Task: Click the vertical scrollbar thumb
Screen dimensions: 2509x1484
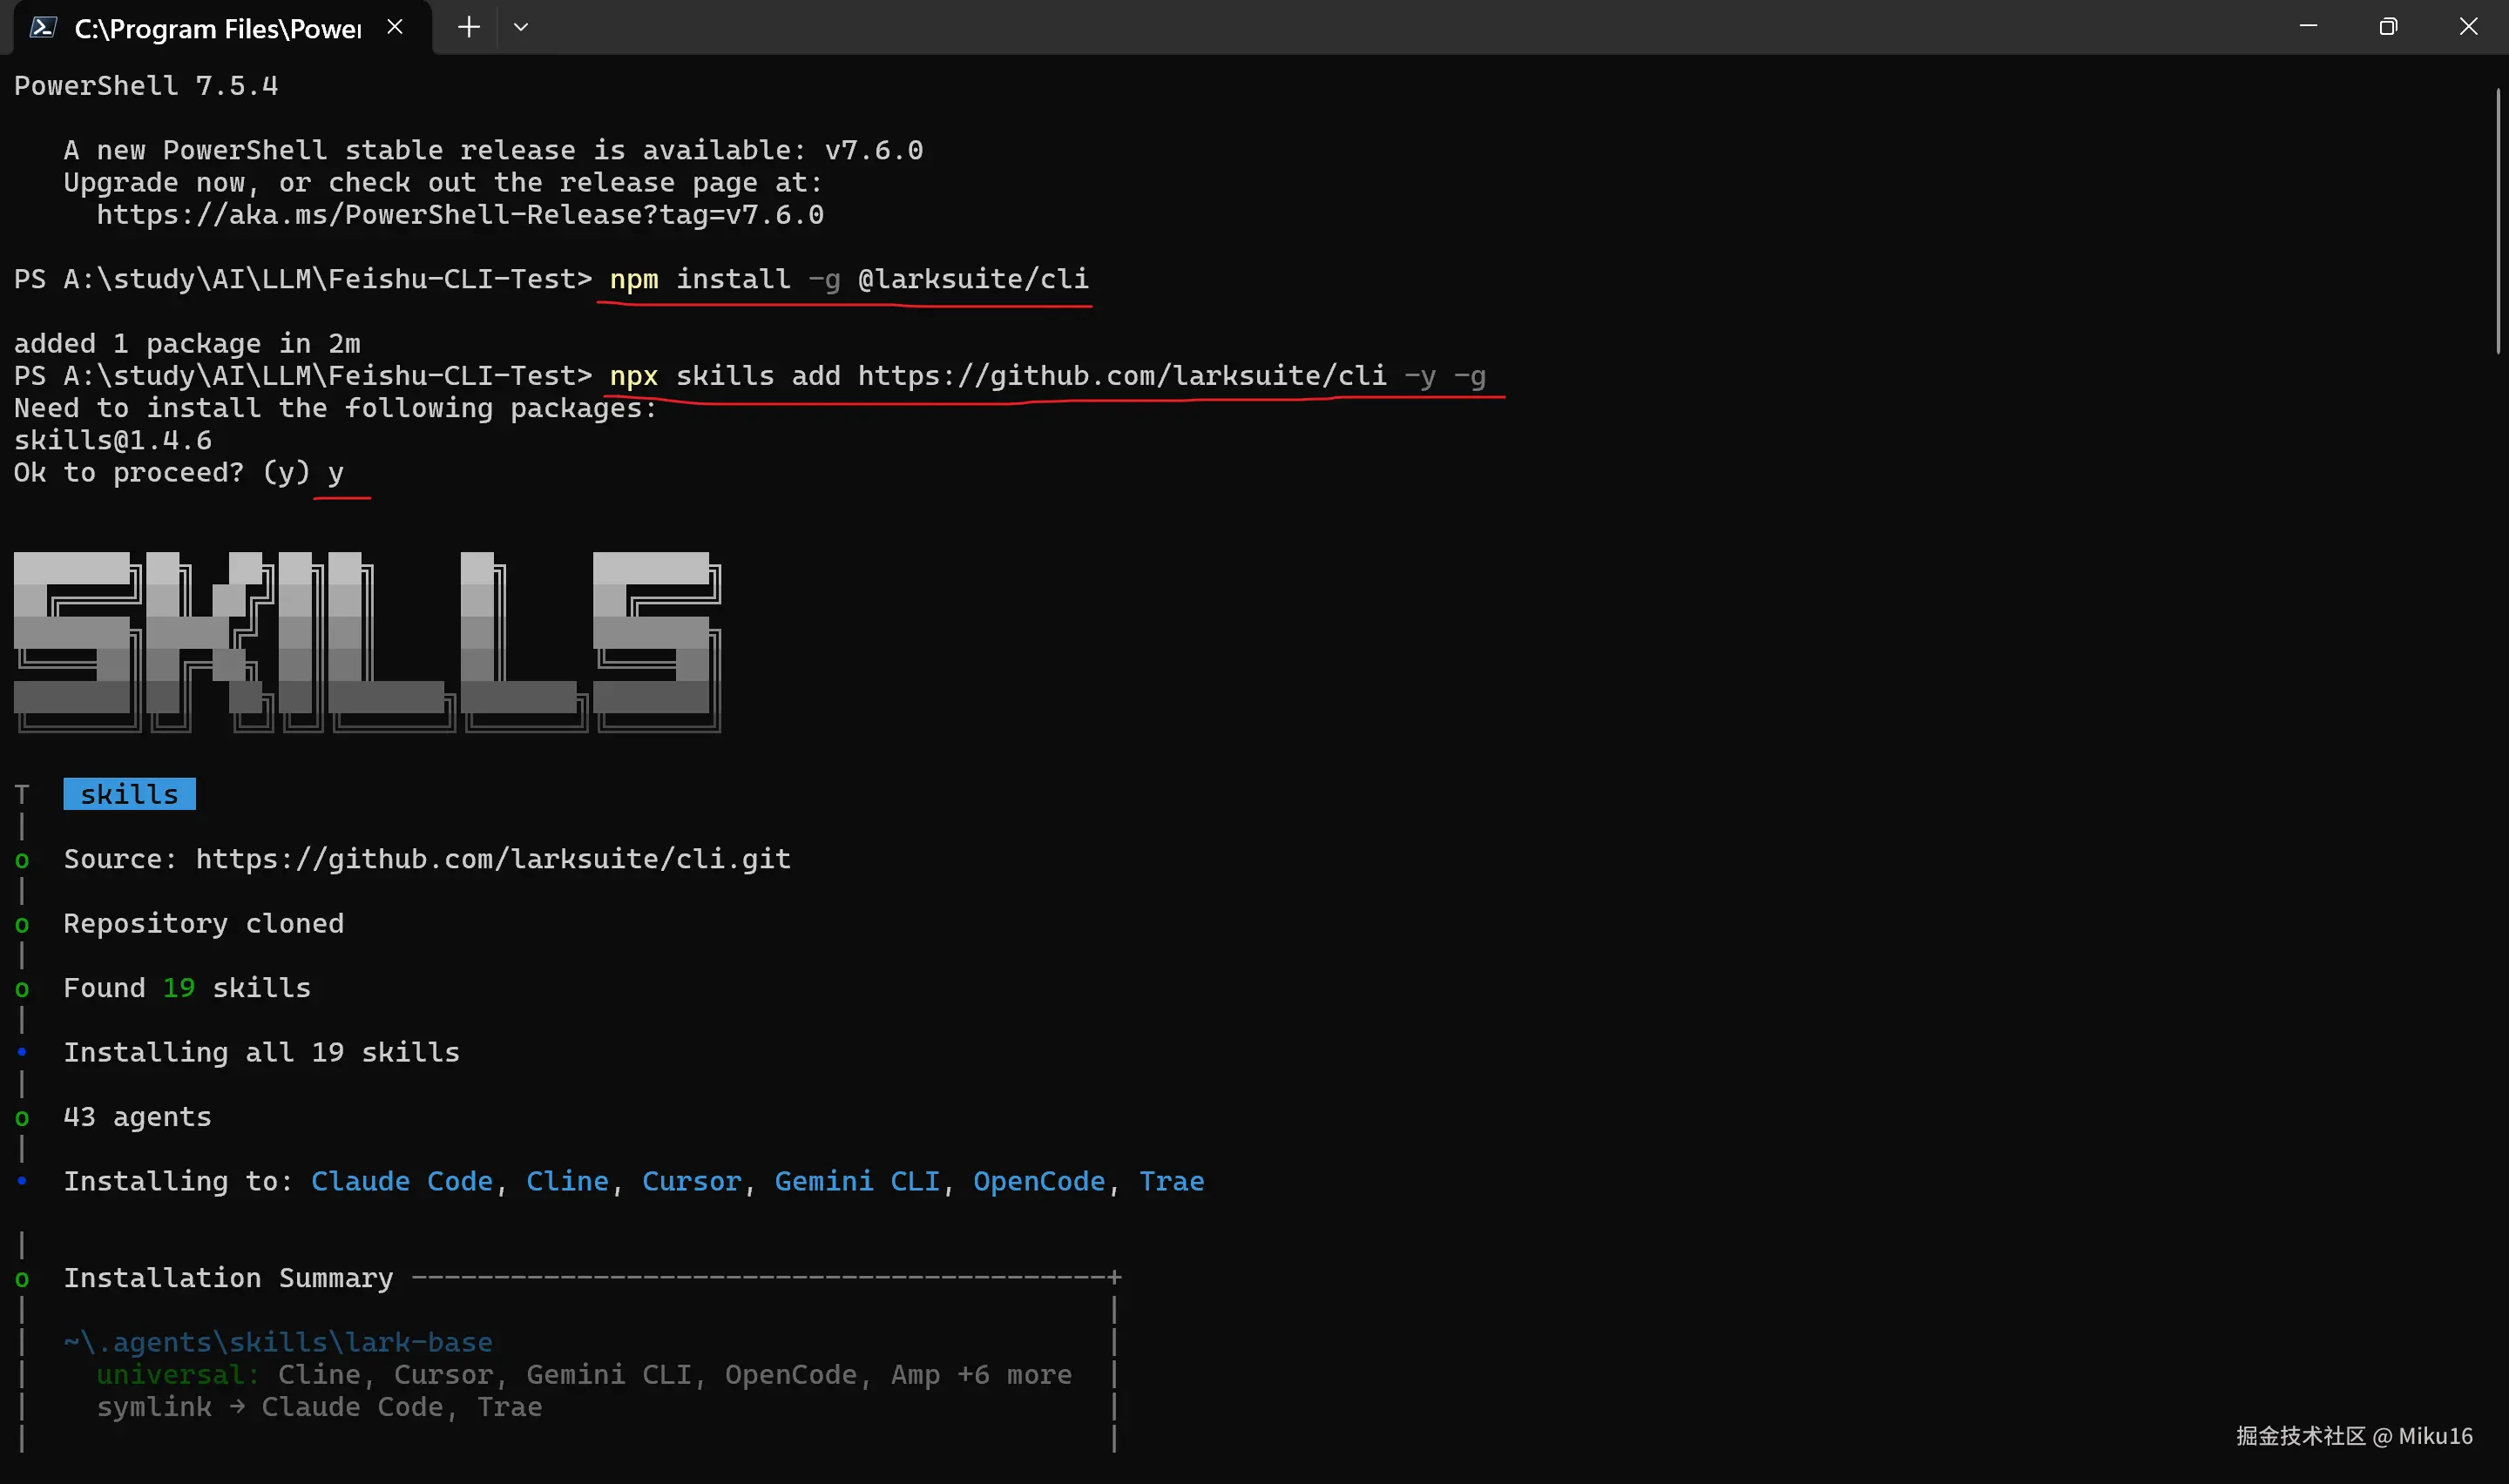Action: (x=2497, y=220)
